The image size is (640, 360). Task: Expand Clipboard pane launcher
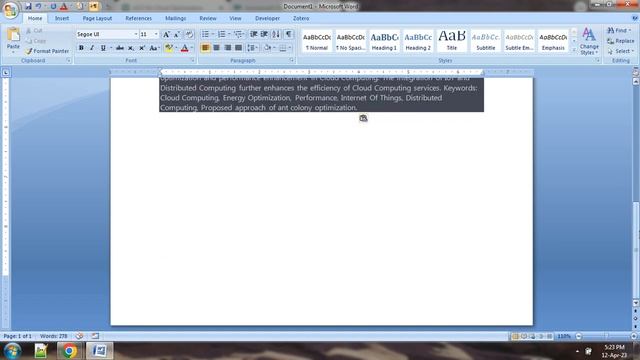[x=68, y=60]
